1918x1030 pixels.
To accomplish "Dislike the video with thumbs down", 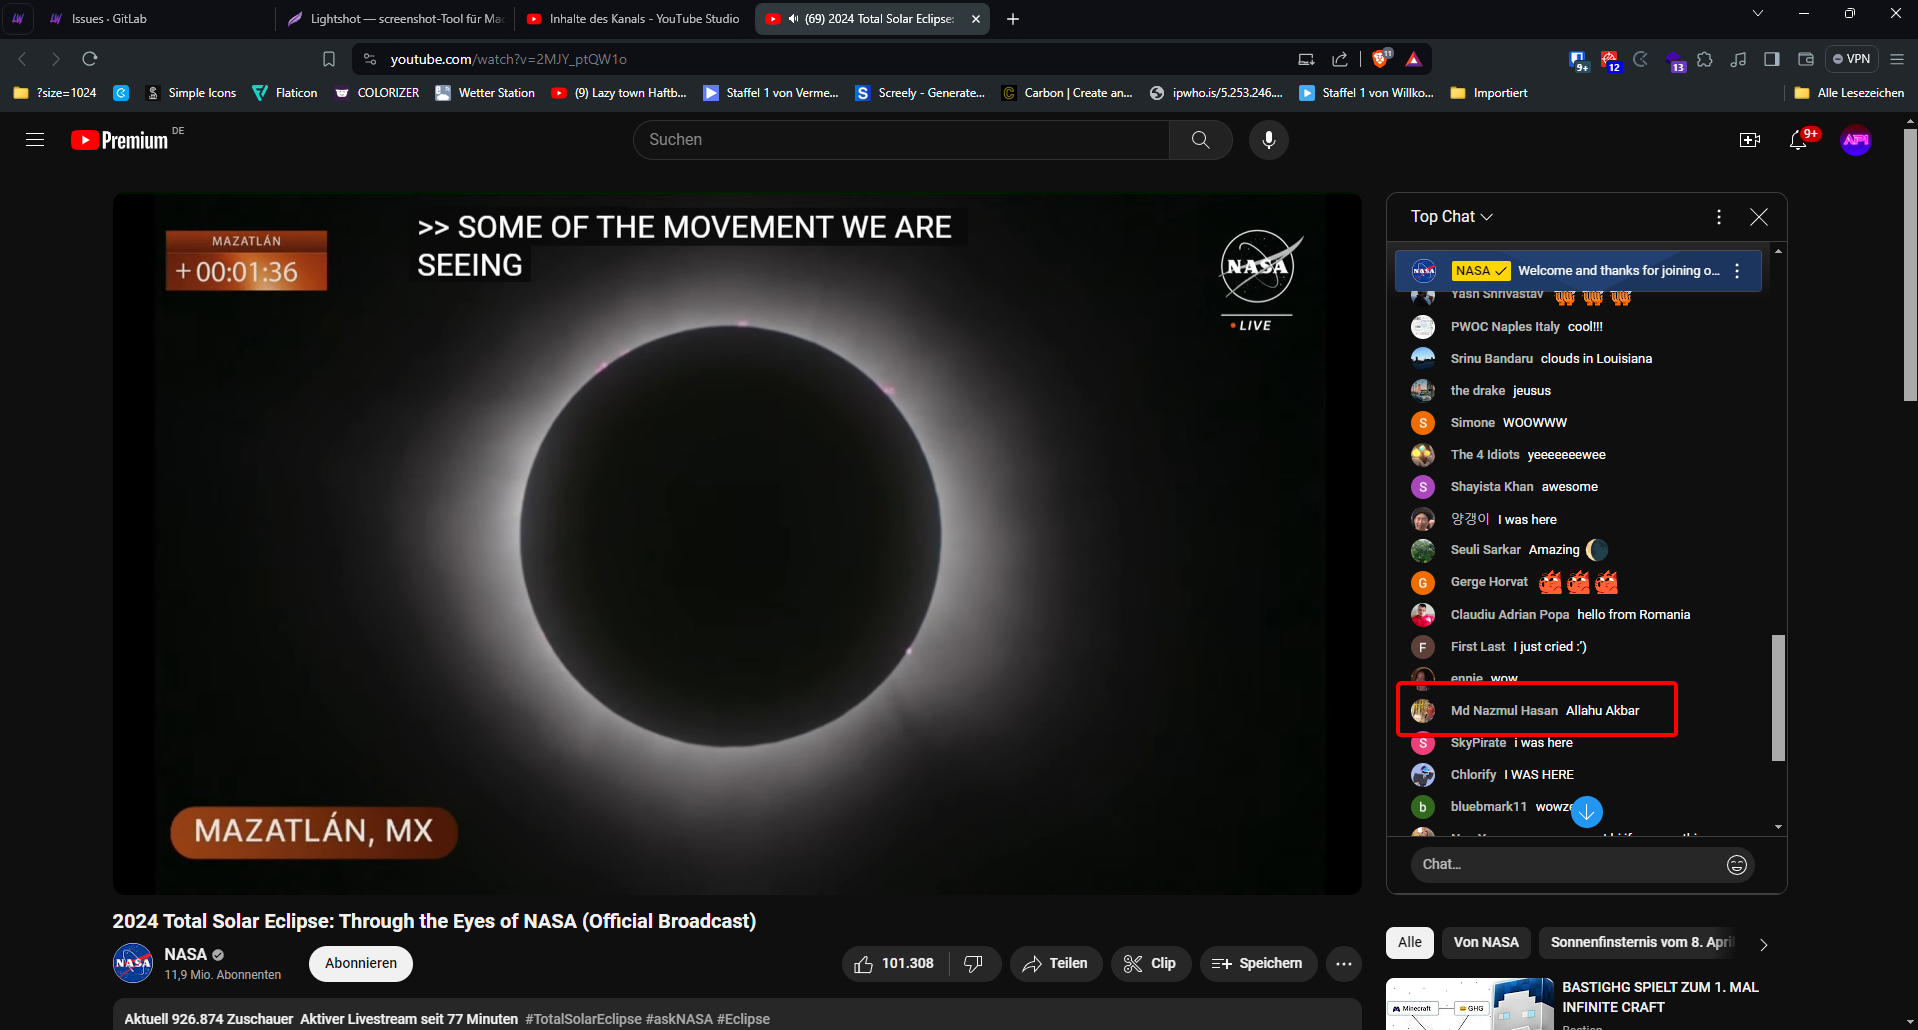I will [x=973, y=964].
